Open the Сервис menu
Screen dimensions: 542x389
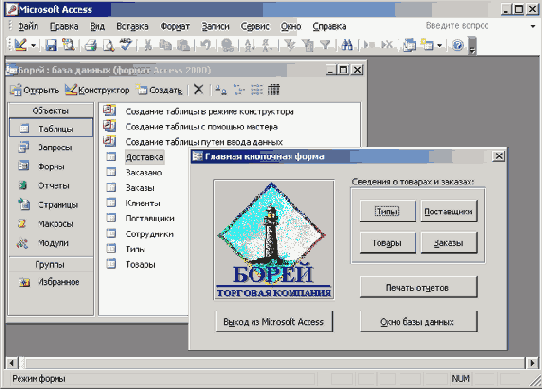(x=255, y=26)
